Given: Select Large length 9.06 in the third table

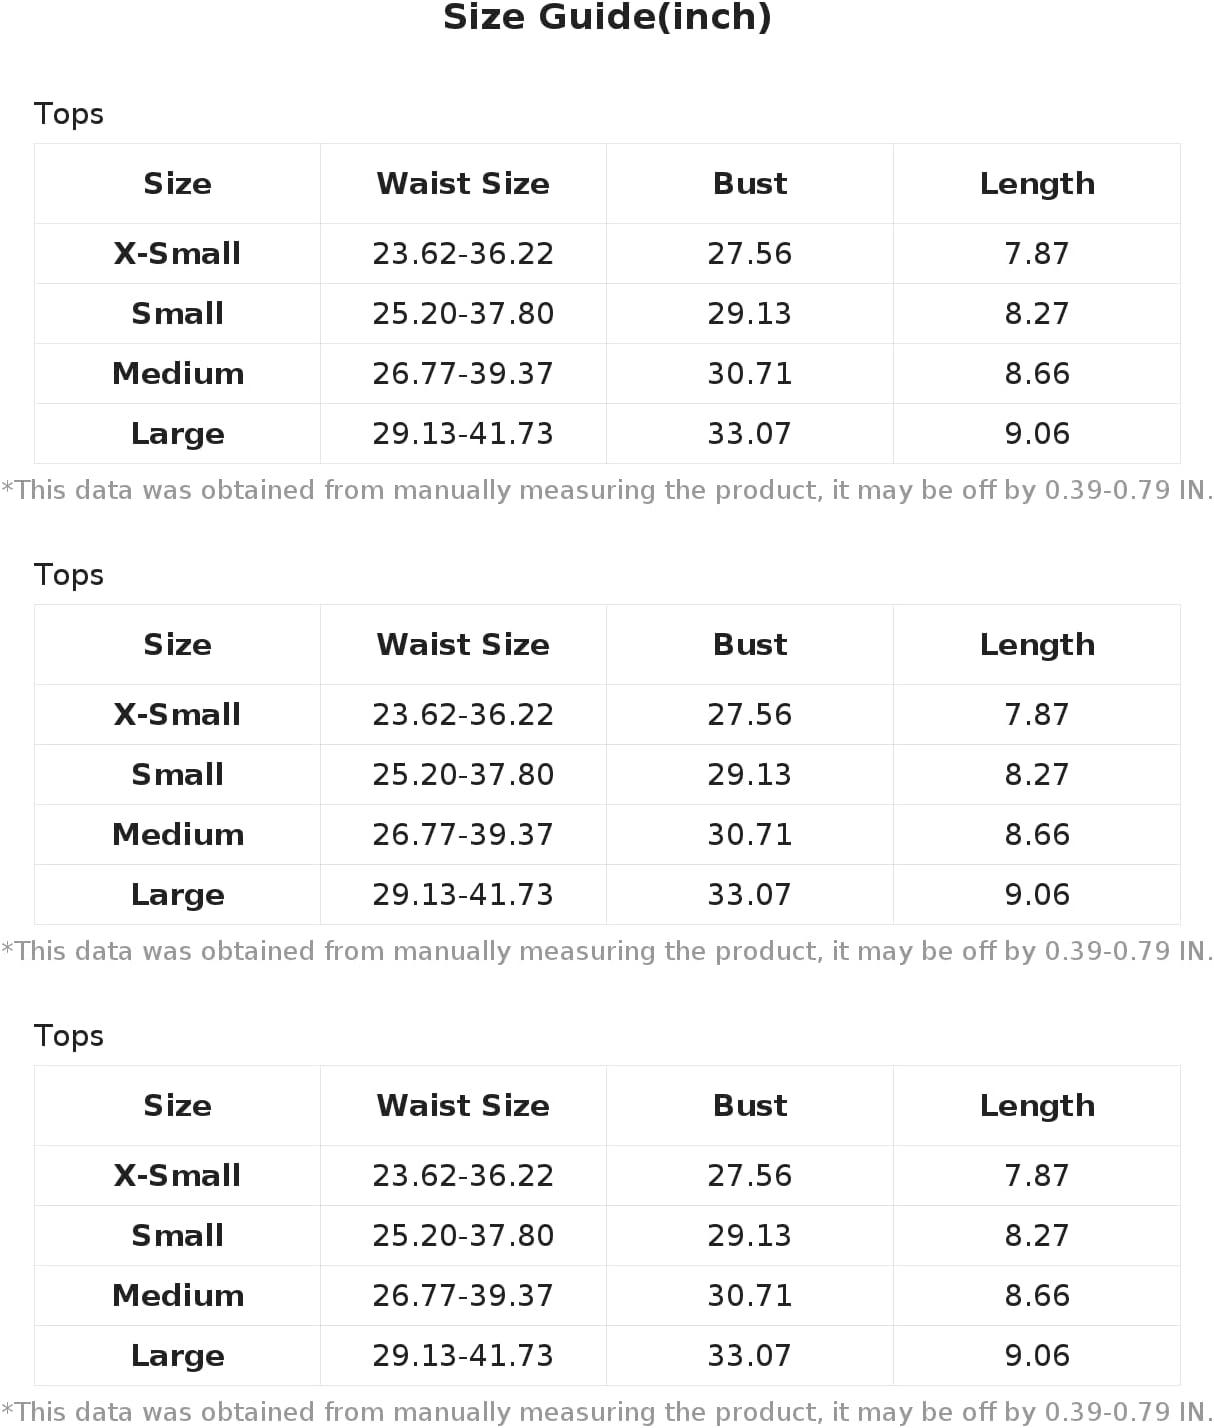Looking at the screenshot, I should [x=1037, y=1356].
